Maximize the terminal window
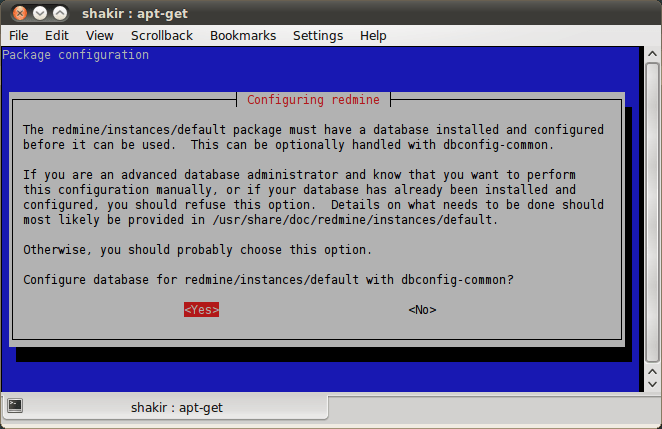Viewport: 662px width, 429px height. (x=60, y=14)
